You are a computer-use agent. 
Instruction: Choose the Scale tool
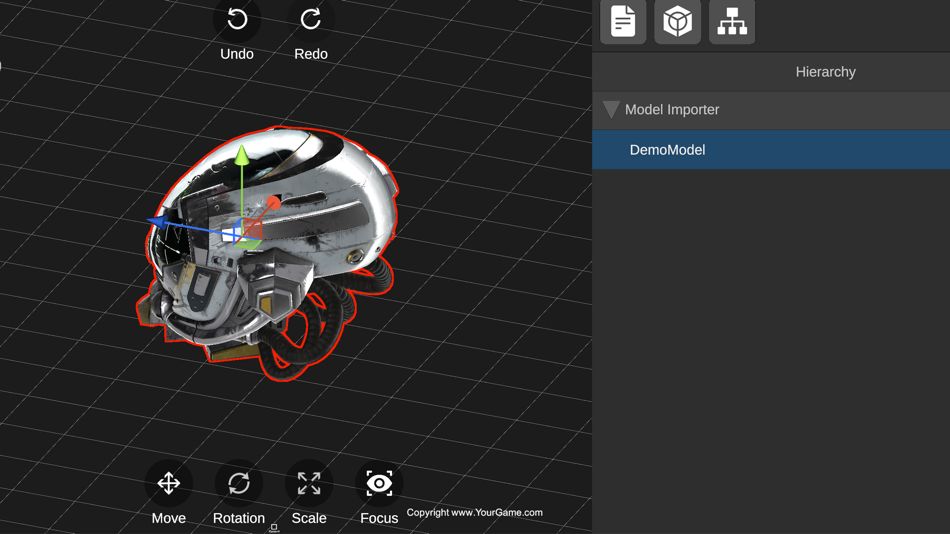point(309,483)
